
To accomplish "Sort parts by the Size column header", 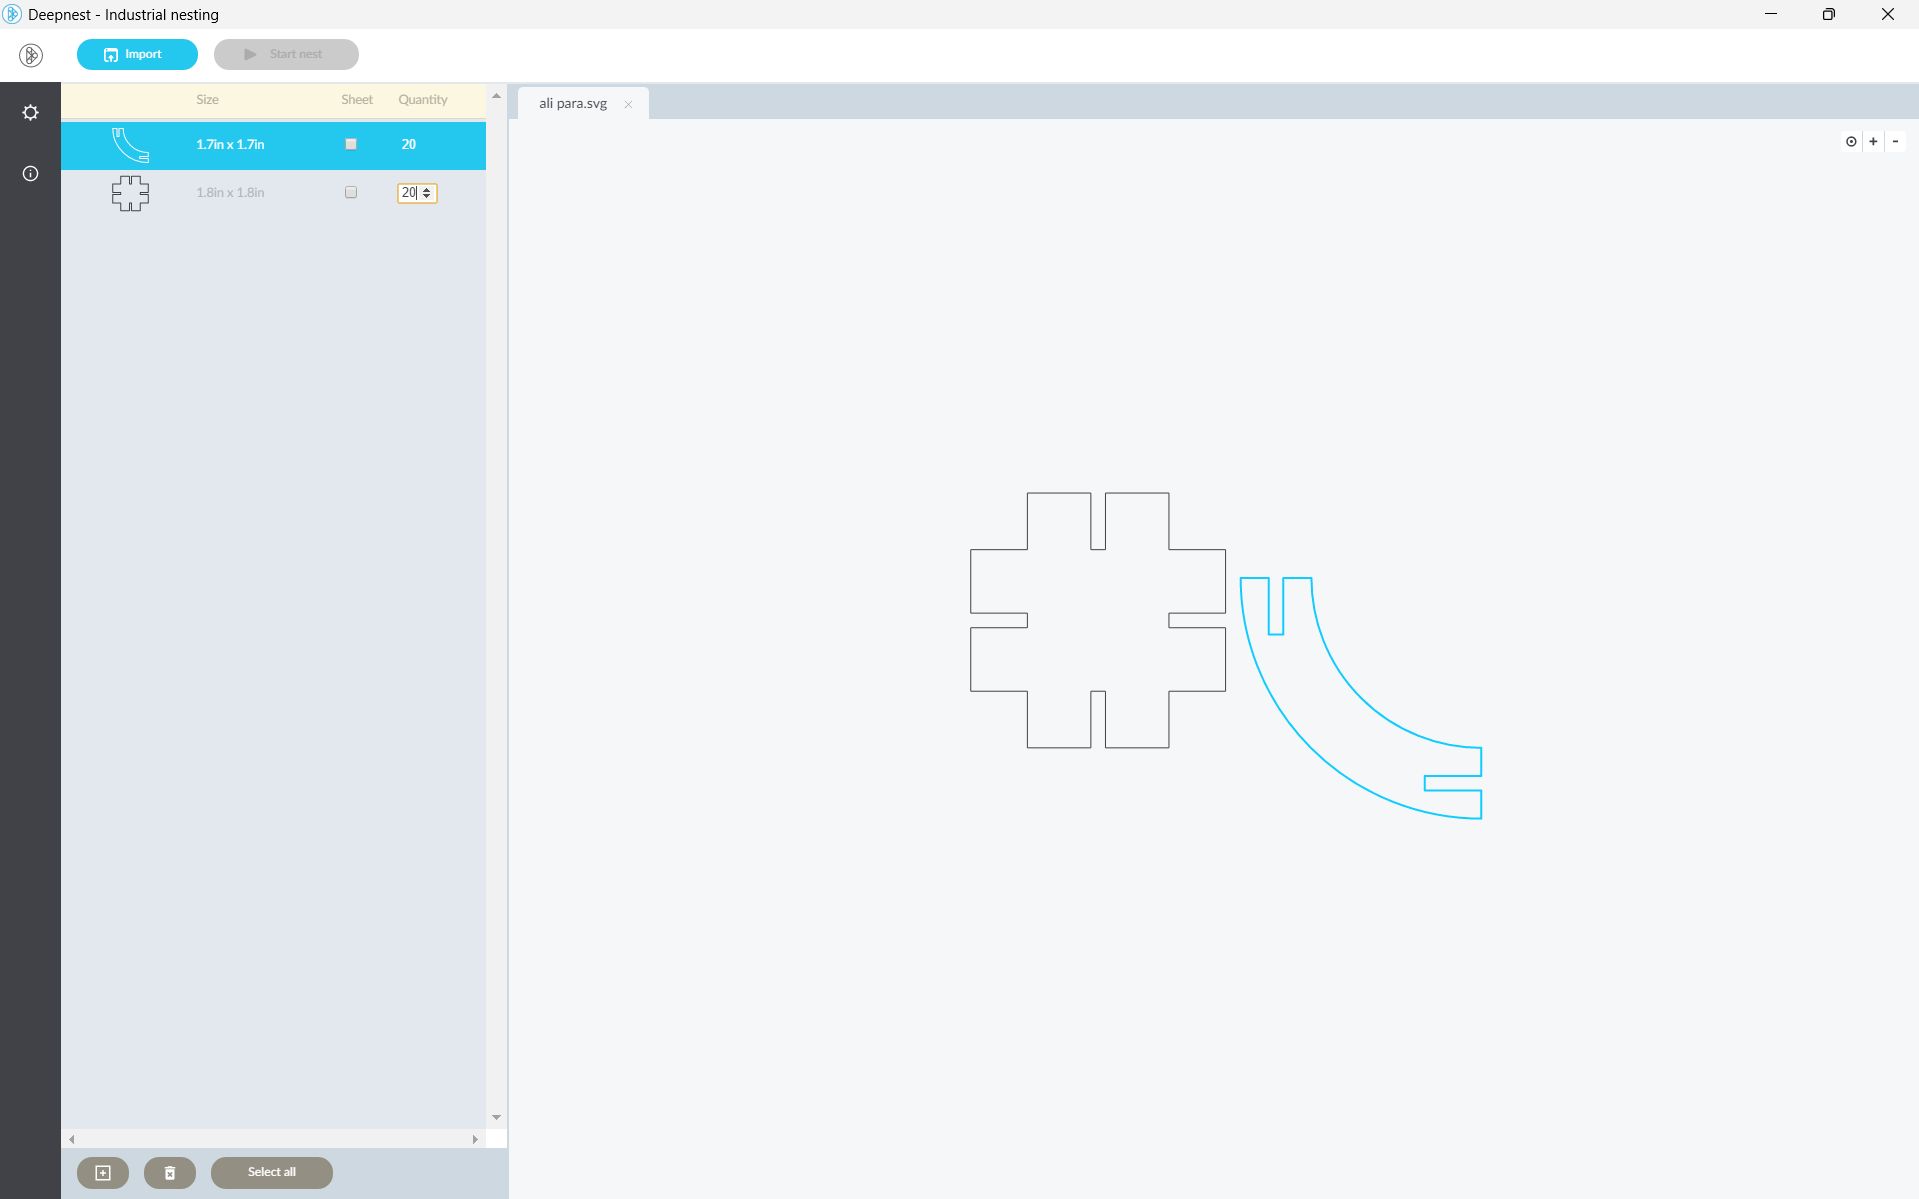I will tap(208, 100).
